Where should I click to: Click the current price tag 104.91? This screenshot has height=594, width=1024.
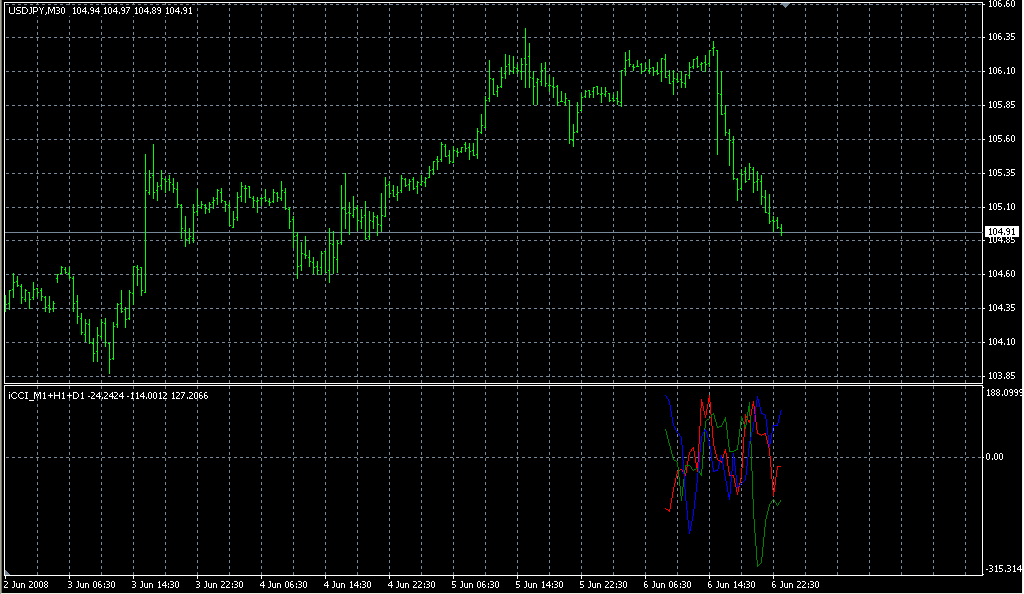[1002, 232]
